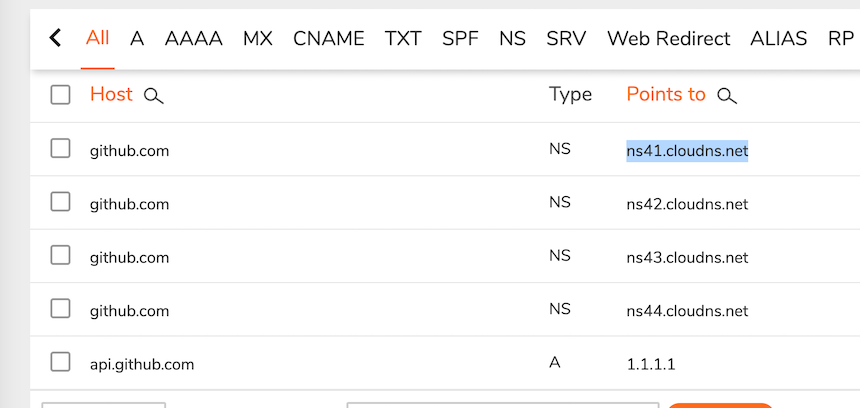The image size is (860, 408).
Task: Open search on the Host column
Action: (154, 97)
